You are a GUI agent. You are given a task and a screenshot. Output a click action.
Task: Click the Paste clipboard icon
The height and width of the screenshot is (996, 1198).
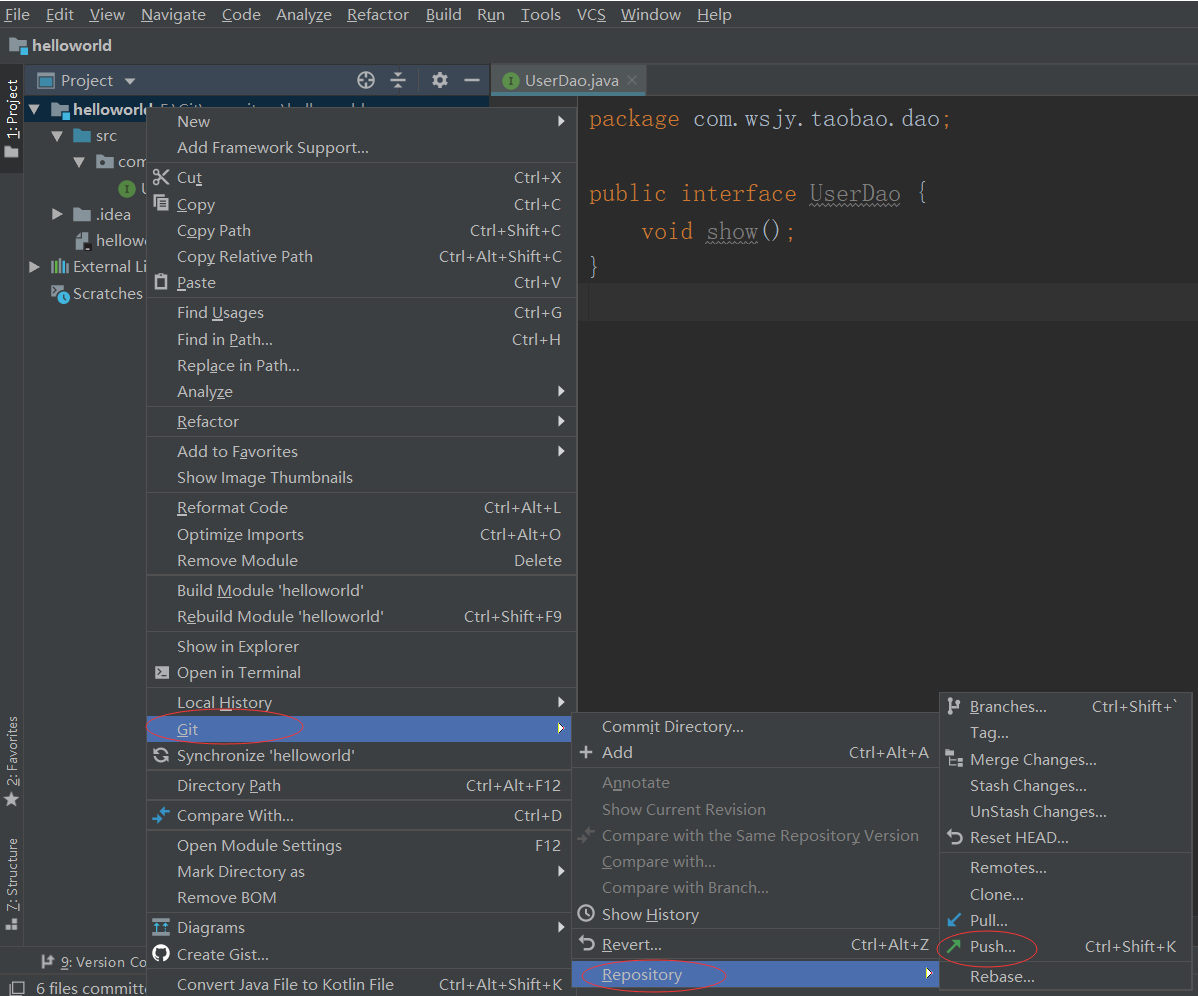(x=160, y=282)
